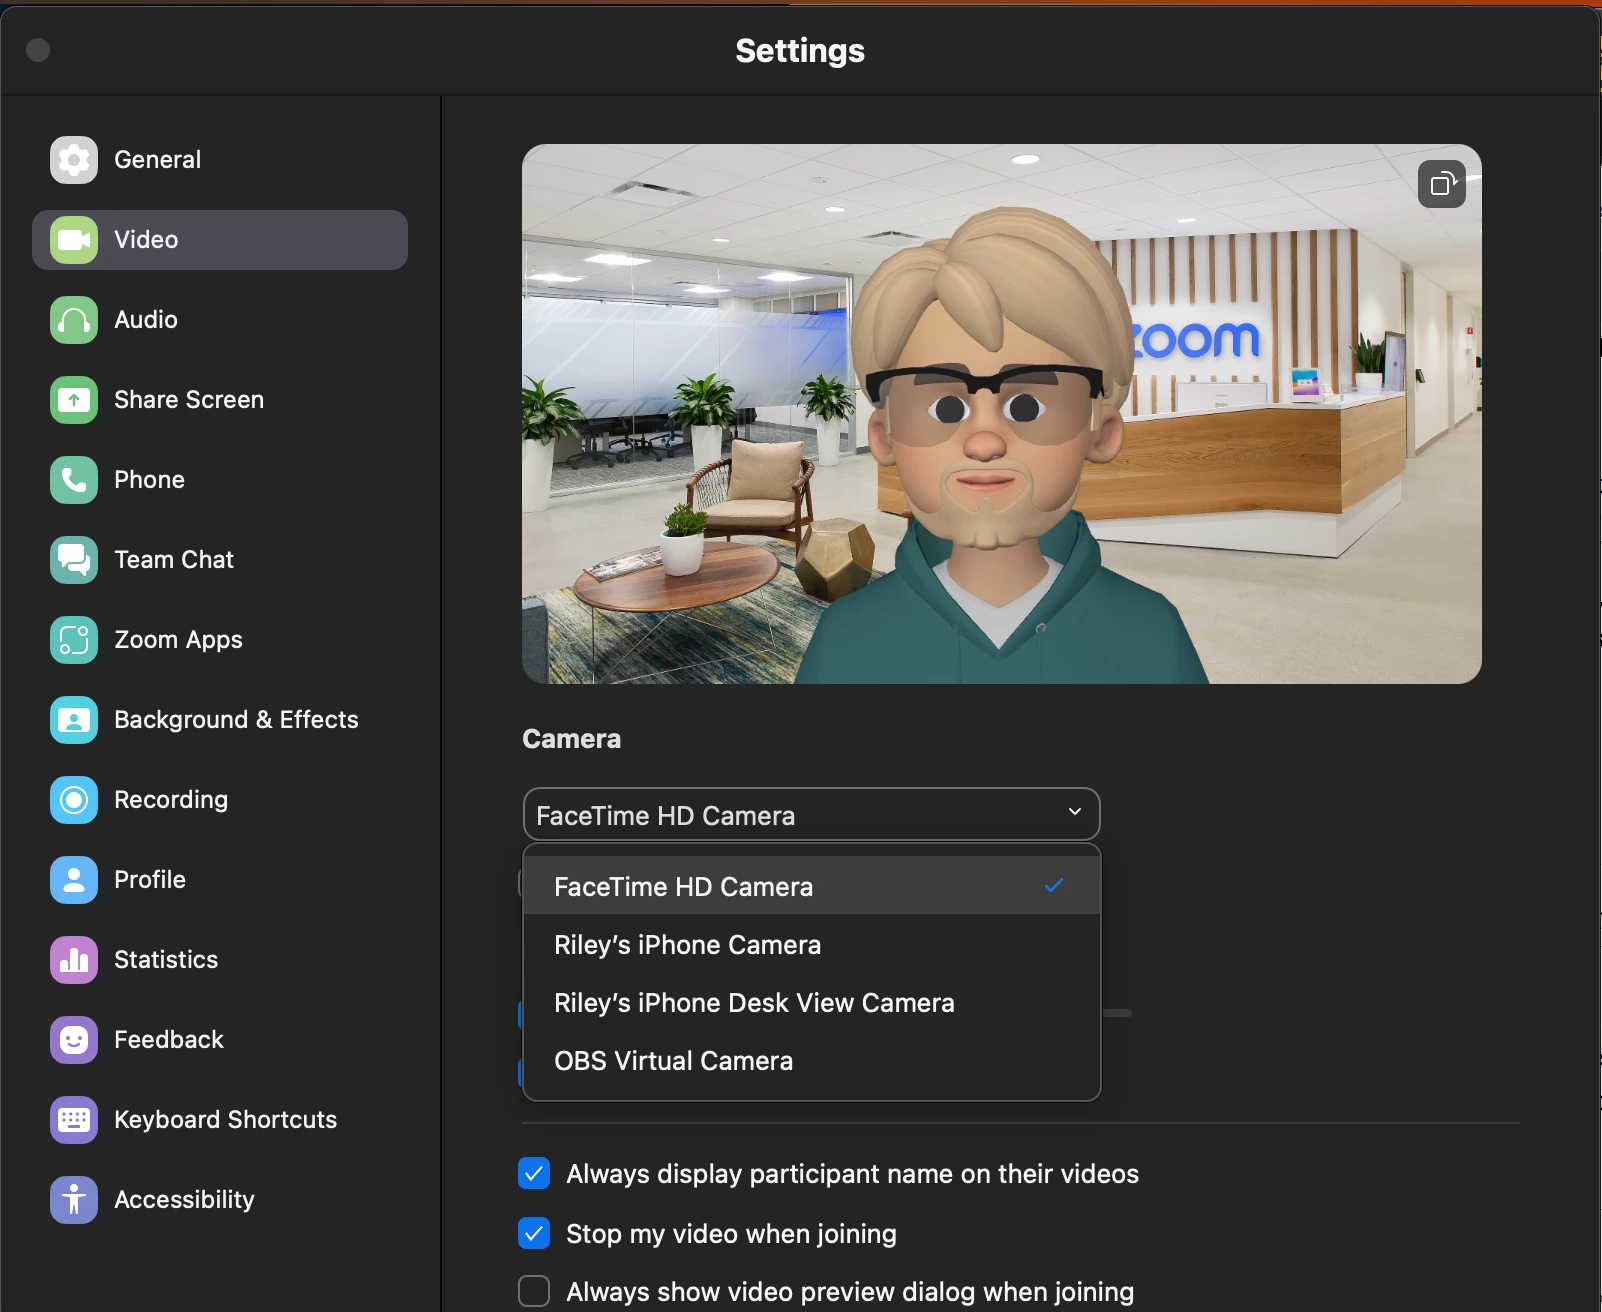
Task: Select OBS Virtual Camera
Action: [x=812, y=1061]
